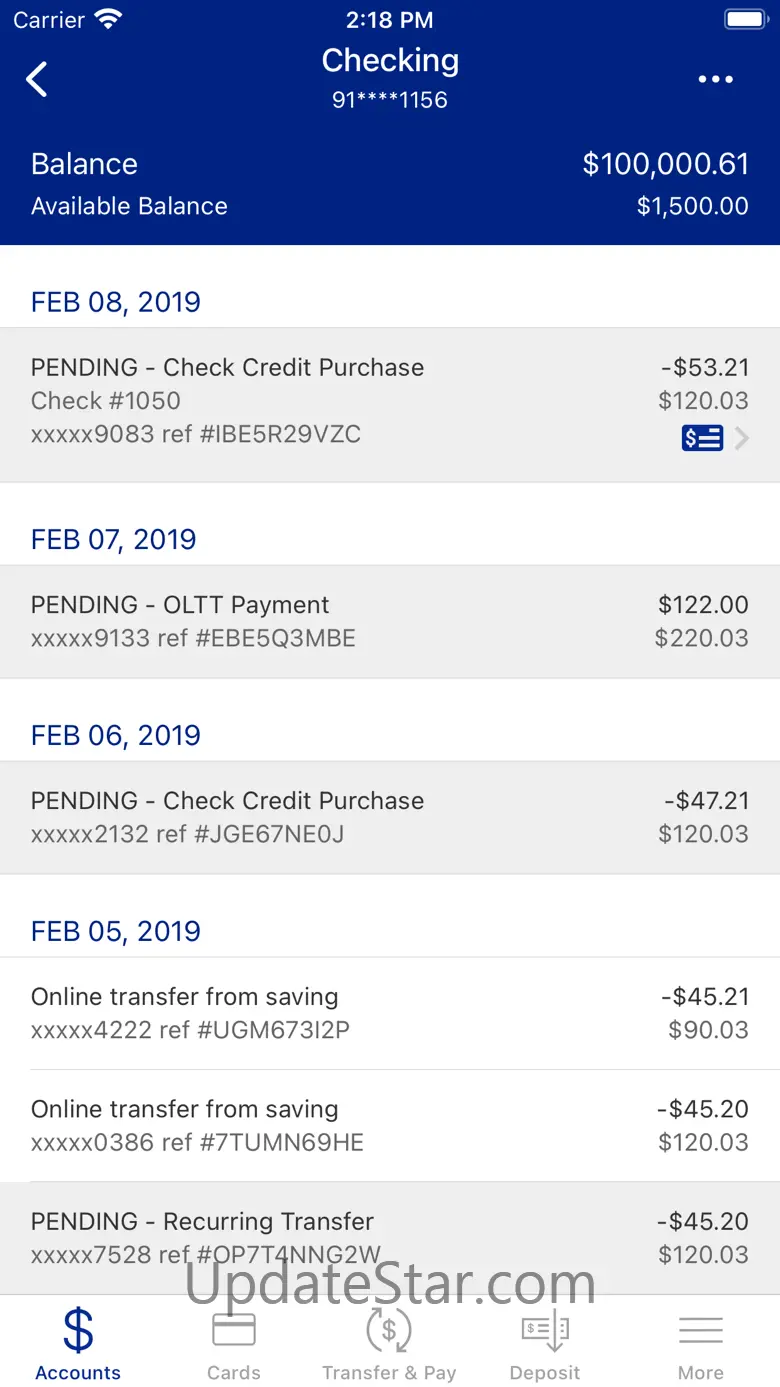Image resolution: width=780 pixels, height=1387 pixels.
Task: Select the -$47.21 Check Credit Purchase
Action: point(390,817)
